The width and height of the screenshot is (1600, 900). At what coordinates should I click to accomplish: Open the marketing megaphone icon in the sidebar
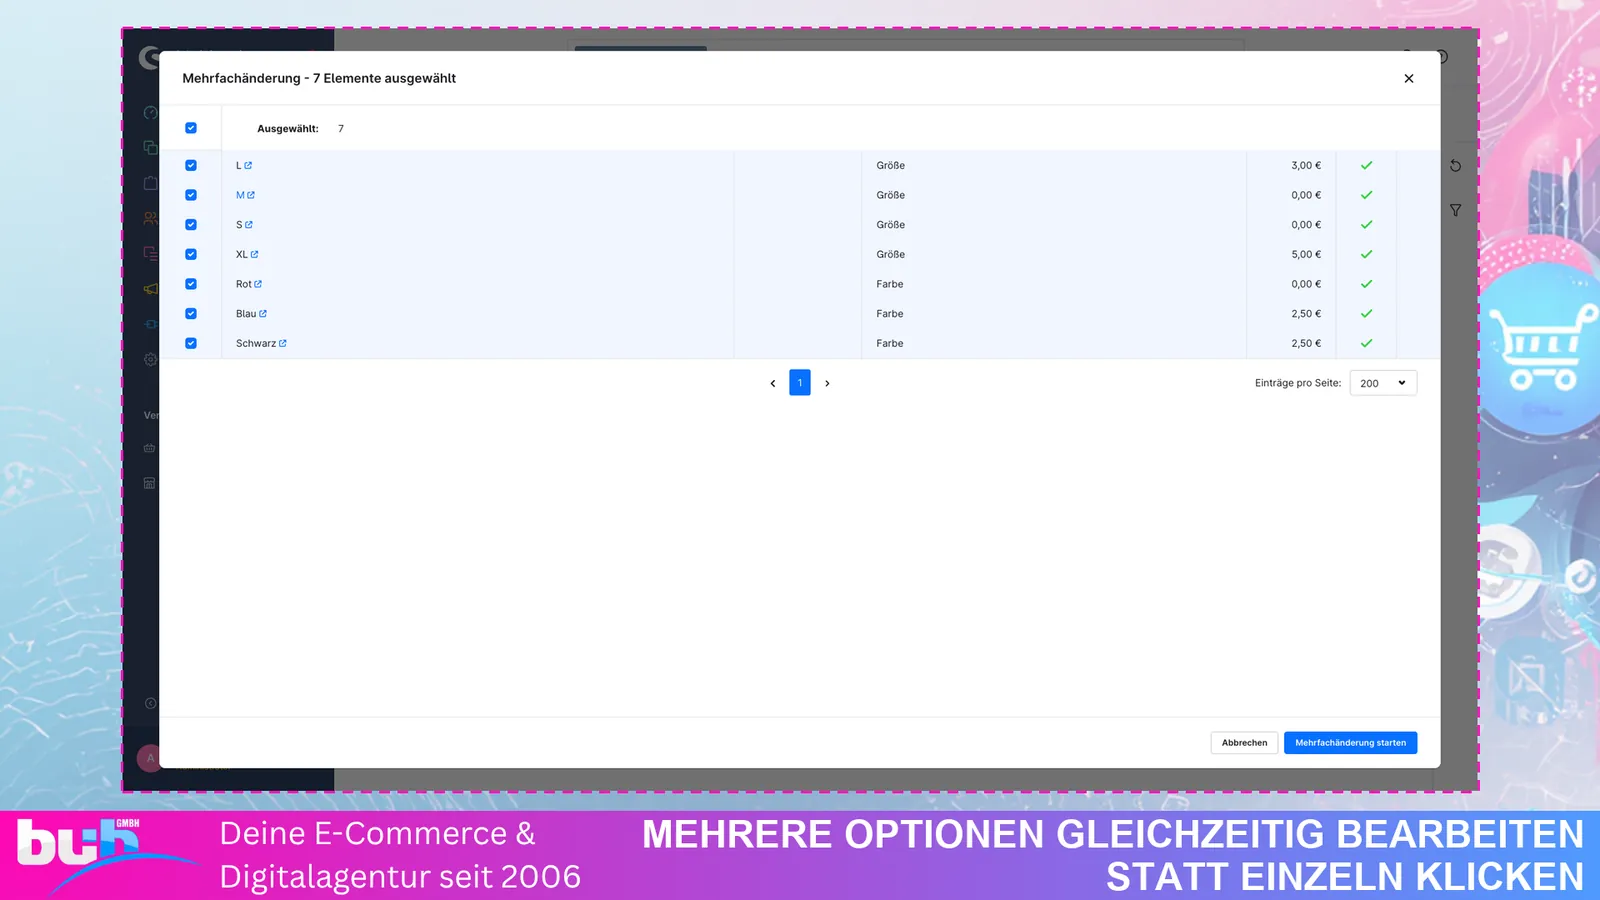(150, 289)
